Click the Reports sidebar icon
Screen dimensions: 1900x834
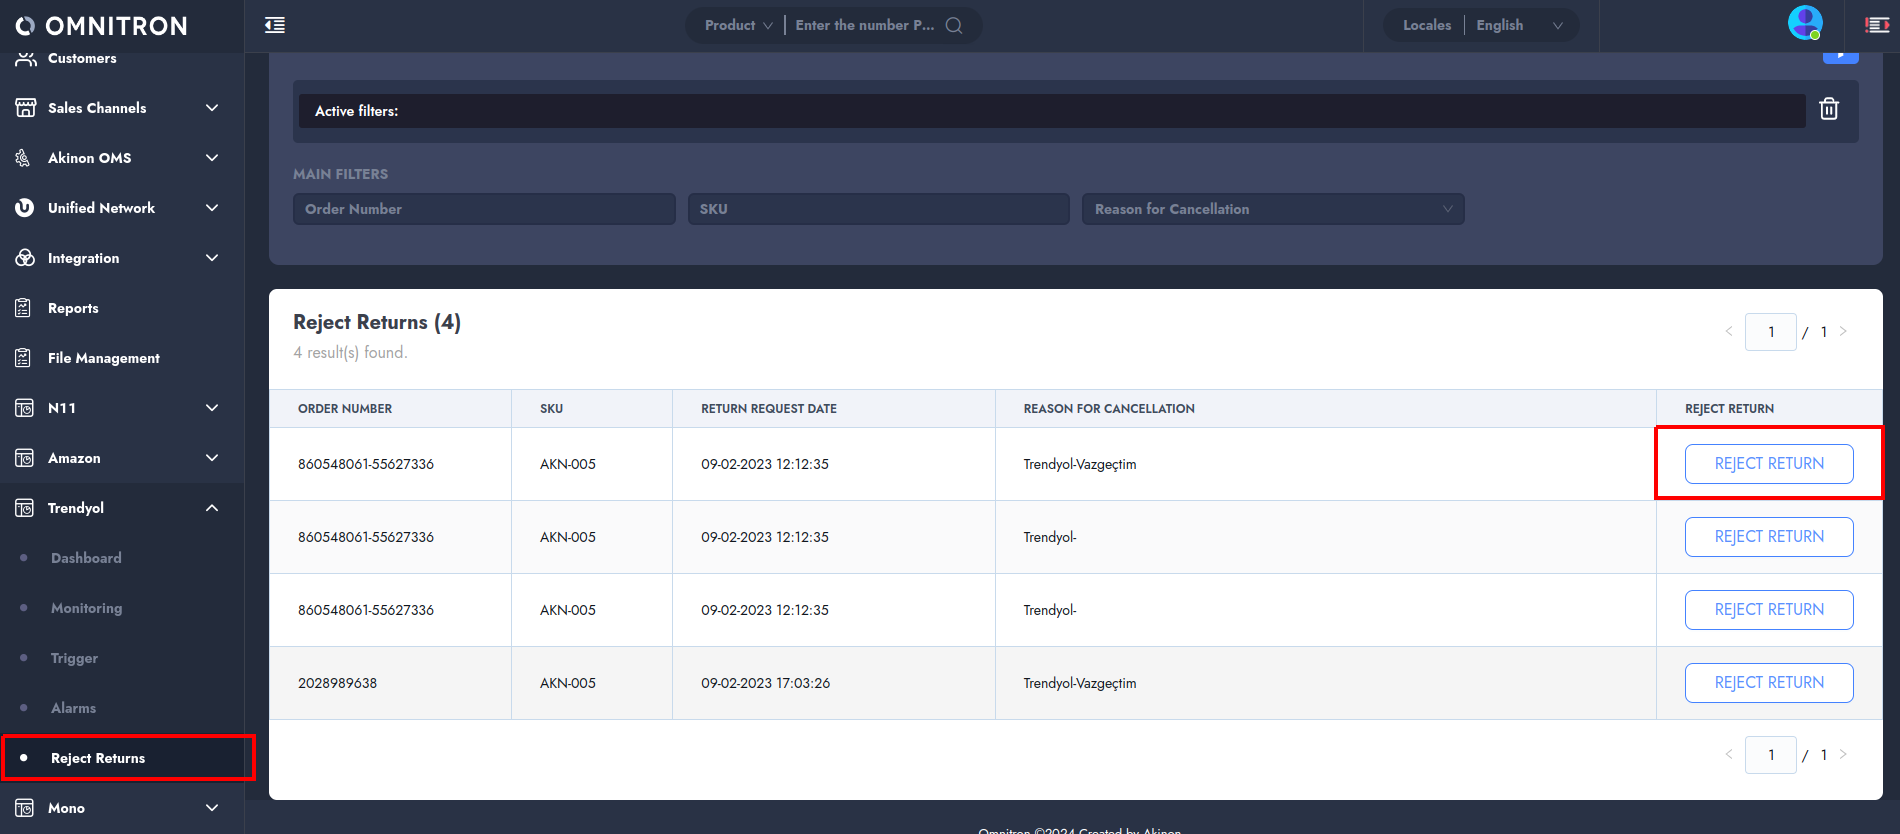click(24, 308)
